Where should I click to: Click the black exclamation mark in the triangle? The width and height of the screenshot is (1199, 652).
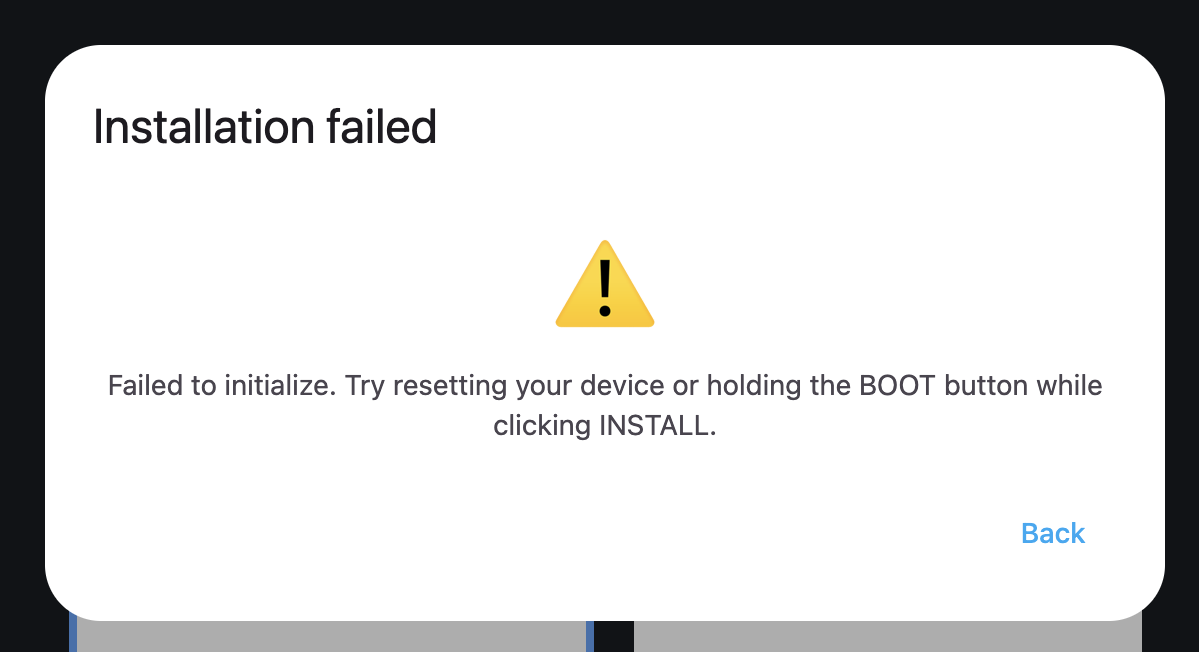(x=605, y=288)
